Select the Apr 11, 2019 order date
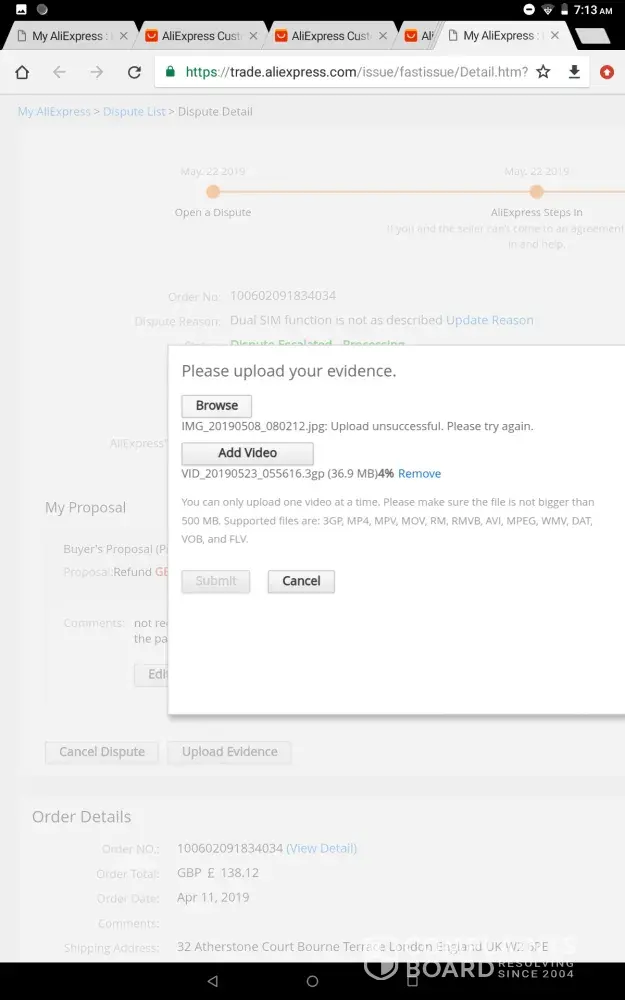This screenshot has width=625, height=1000. [x=213, y=897]
